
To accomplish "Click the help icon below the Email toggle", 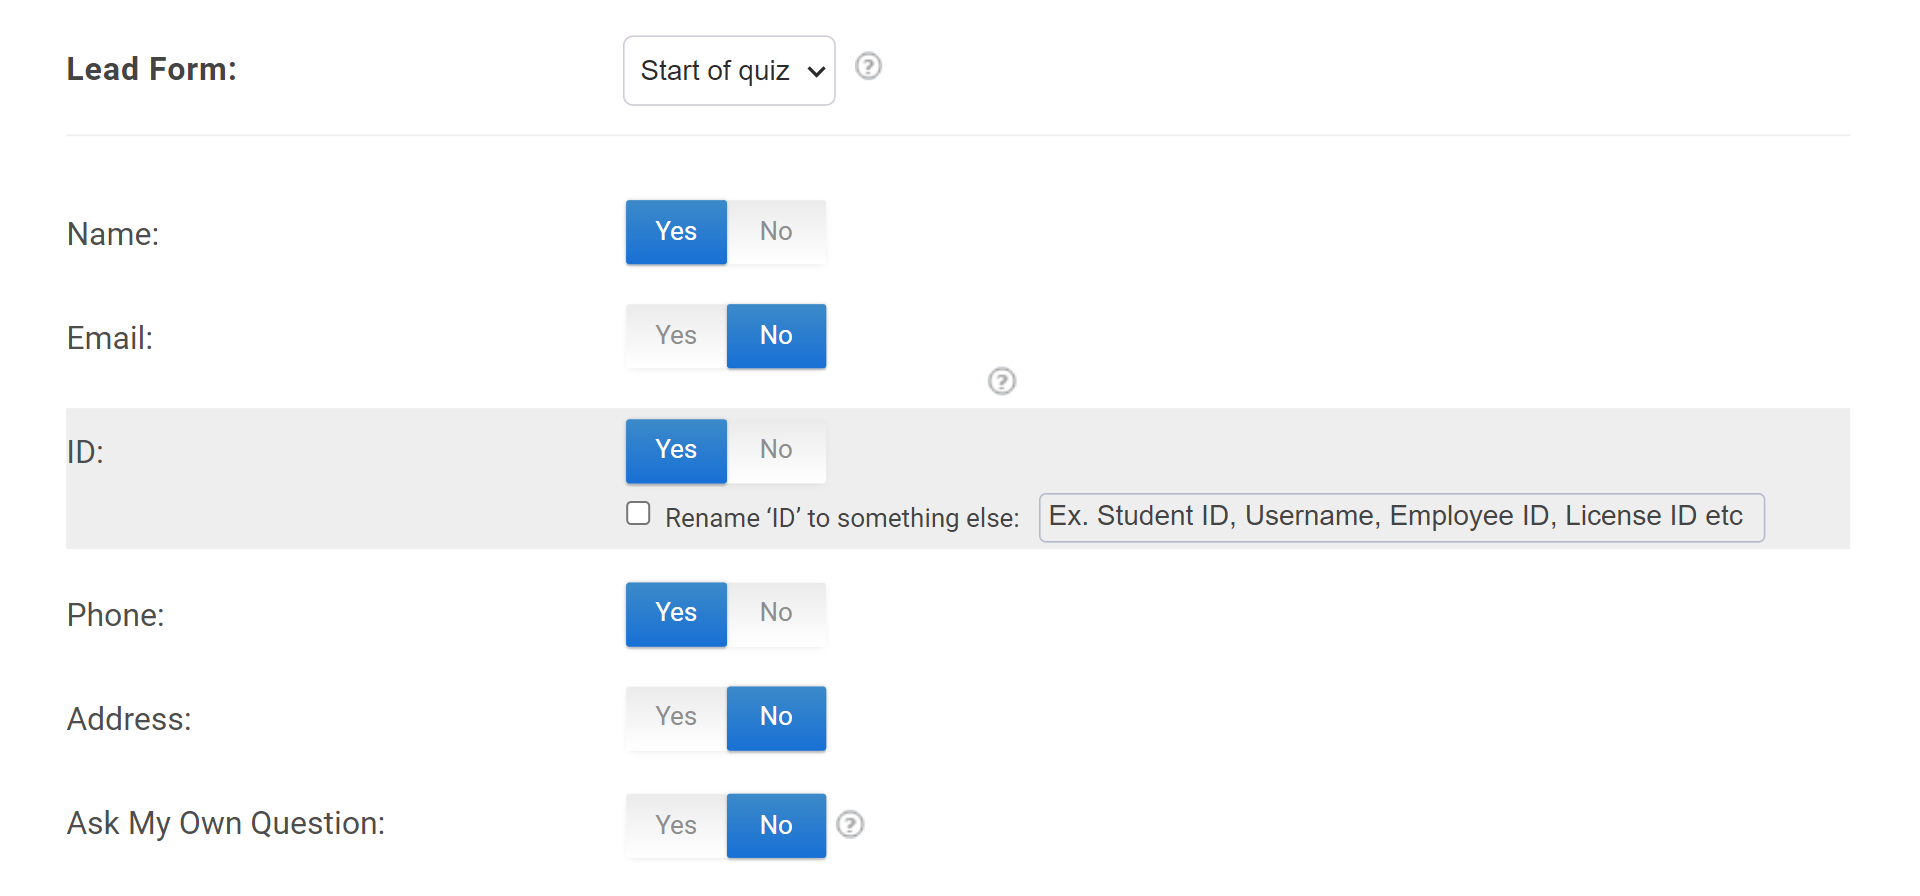I will coord(1001,381).
